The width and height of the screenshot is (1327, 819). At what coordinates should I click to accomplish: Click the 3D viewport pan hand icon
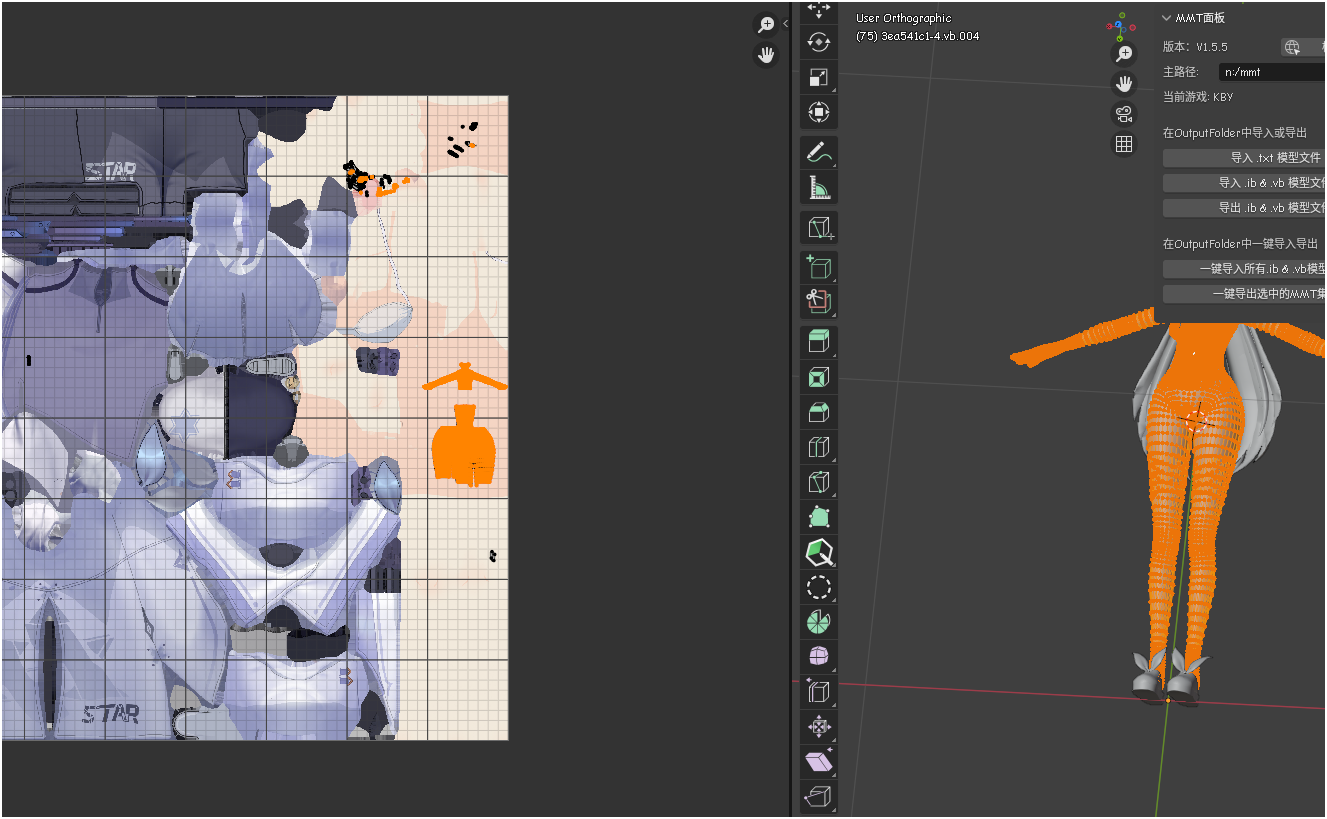[1124, 83]
